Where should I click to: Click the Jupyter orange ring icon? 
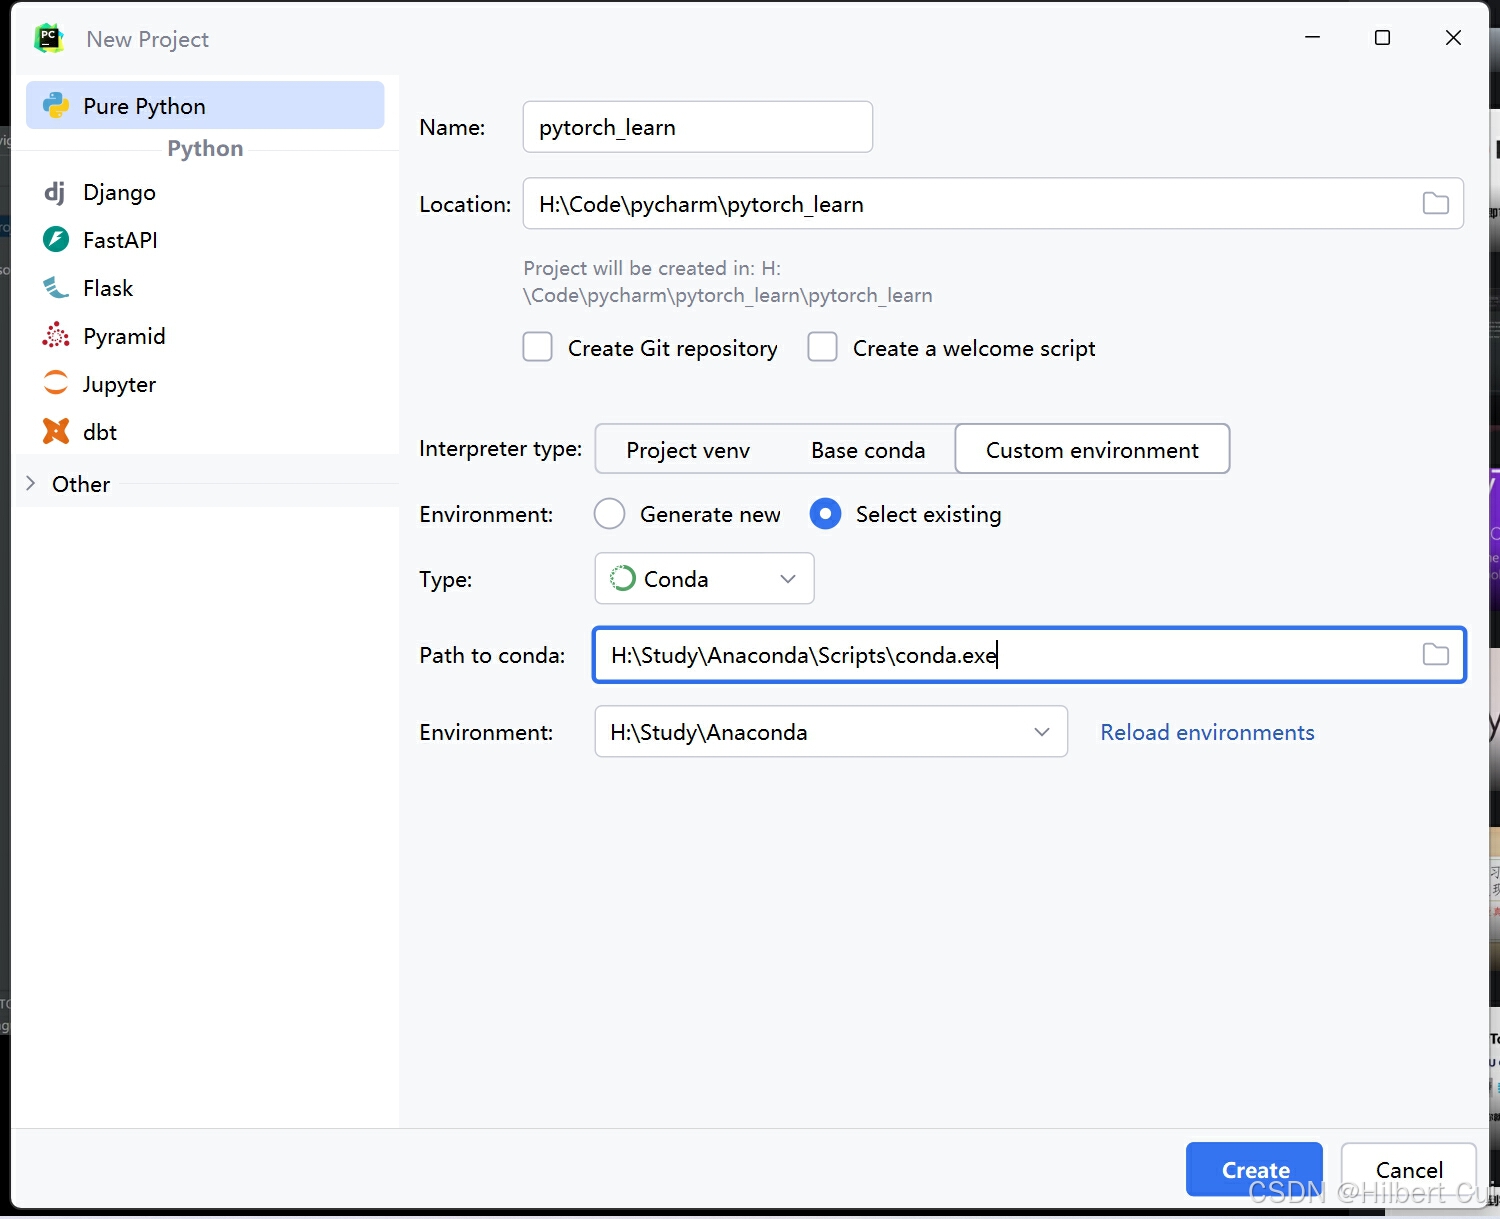(56, 383)
